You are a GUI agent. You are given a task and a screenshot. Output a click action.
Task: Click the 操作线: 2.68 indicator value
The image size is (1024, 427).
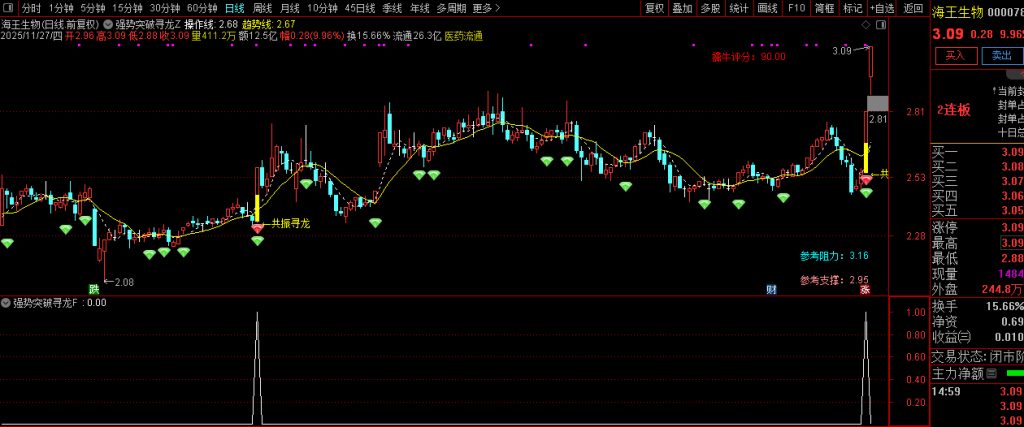[x=211, y=25]
